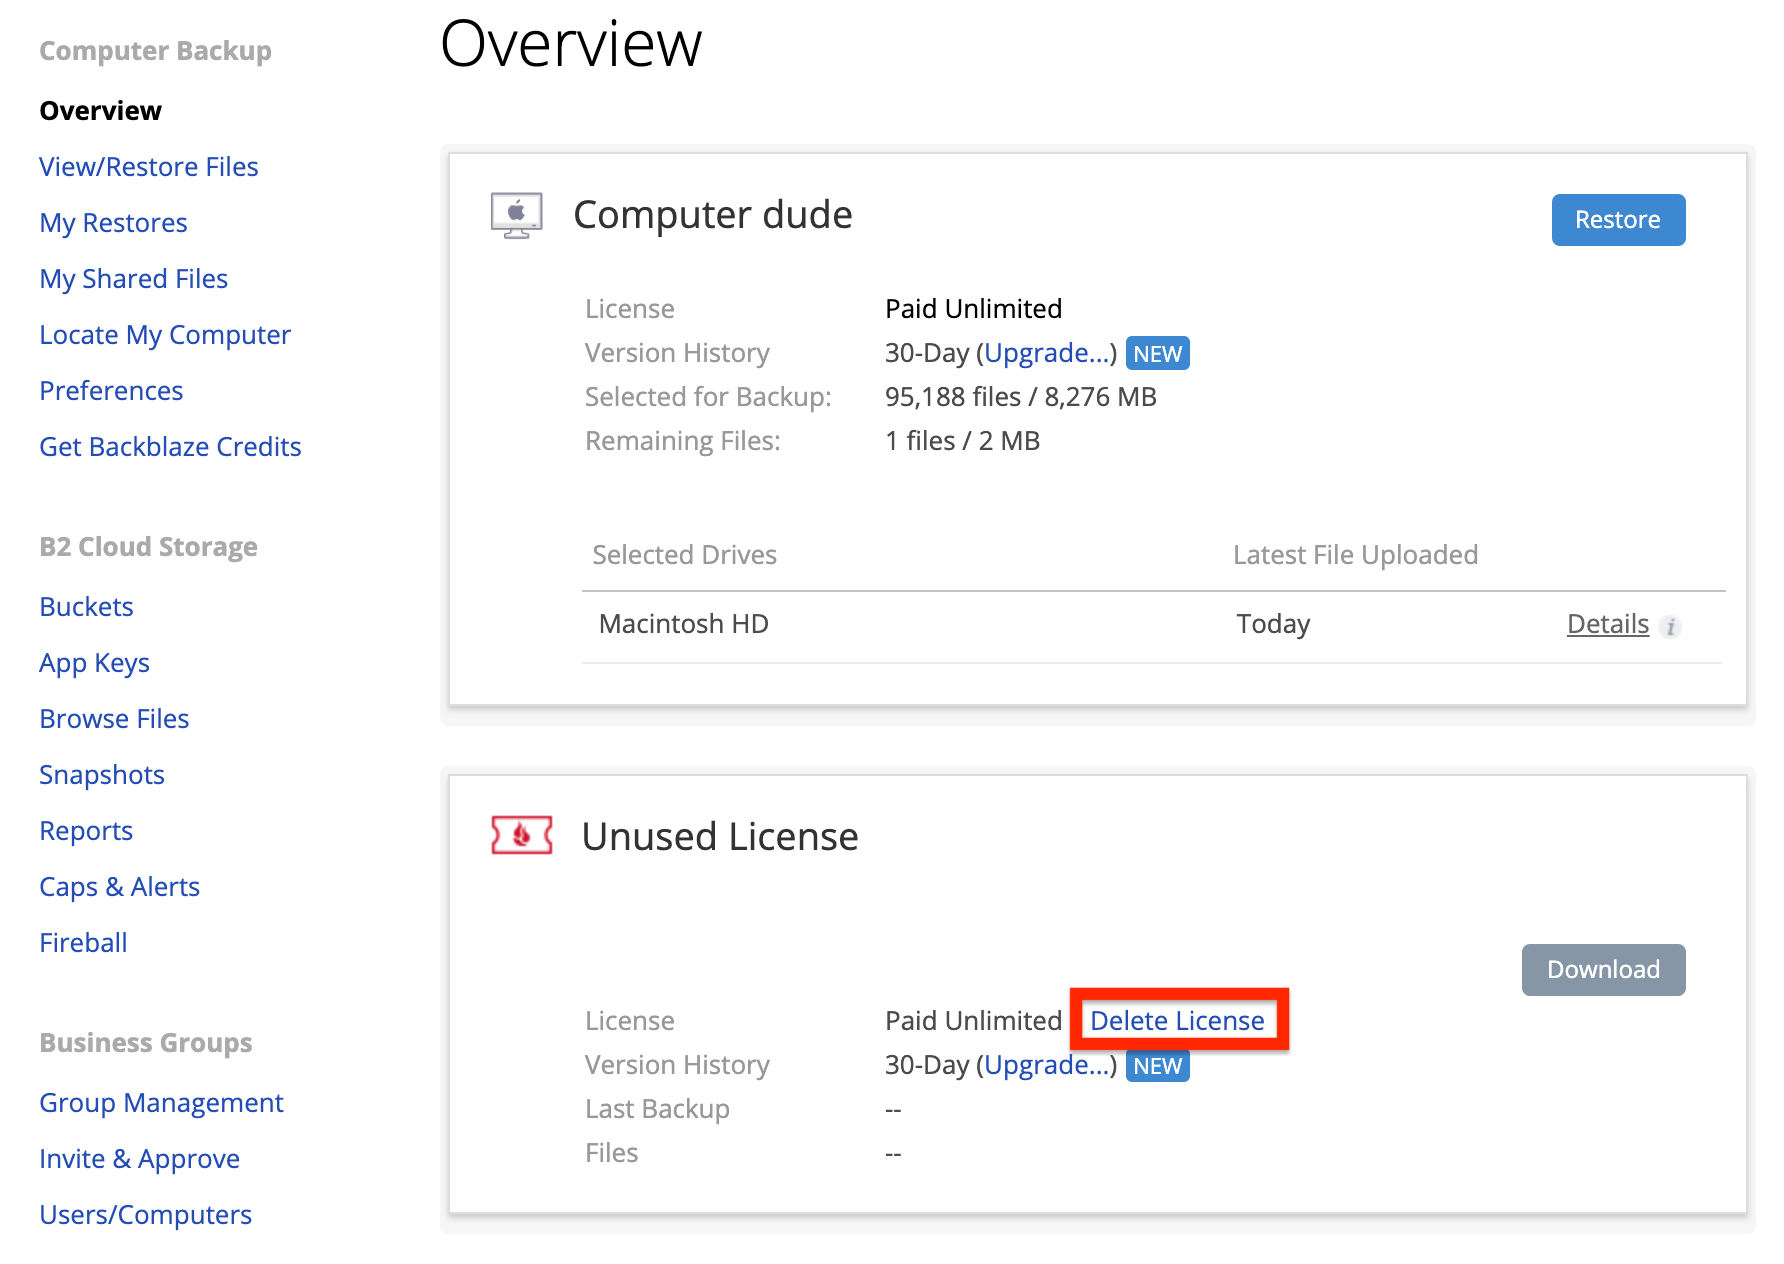Open Snapshots in B2 Cloud Storage
The height and width of the screenshot is (1264, 1784).
click(102, 775)
